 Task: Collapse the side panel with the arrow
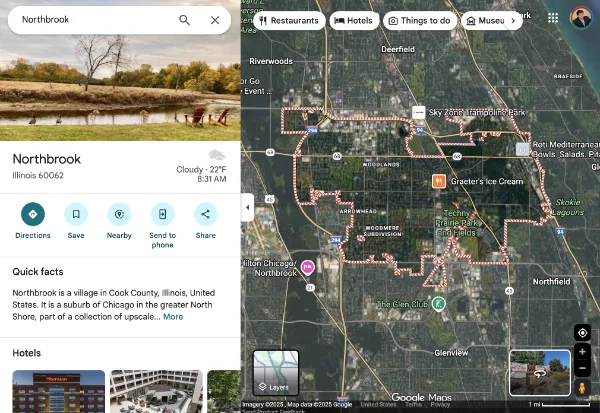tap(247, 207)
